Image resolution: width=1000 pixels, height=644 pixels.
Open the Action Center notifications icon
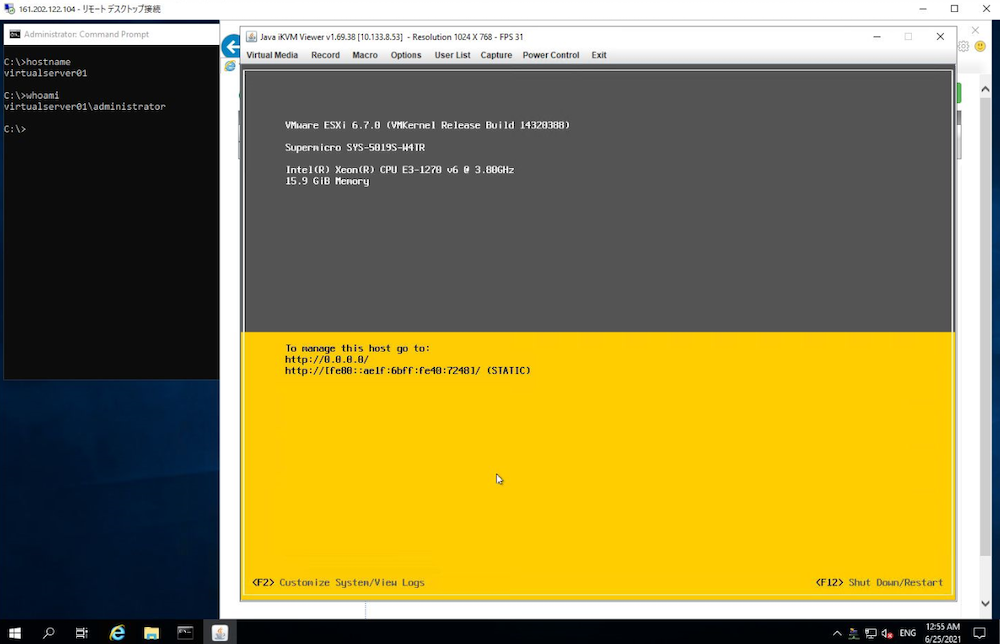pos(980,633)
